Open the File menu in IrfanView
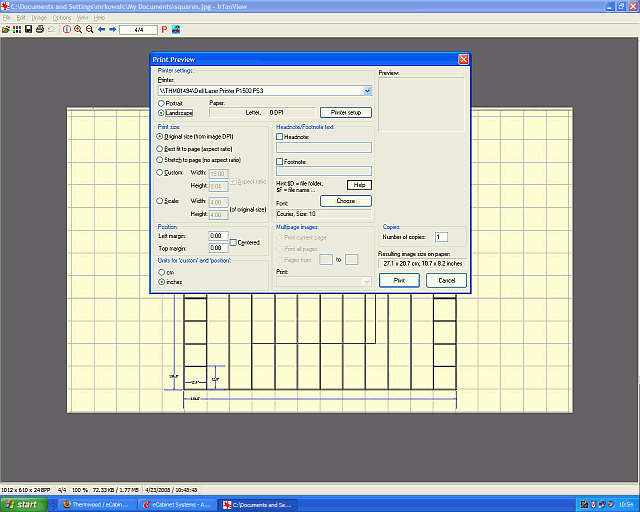Viewport: 640px width, 512px height. (7, 18)
